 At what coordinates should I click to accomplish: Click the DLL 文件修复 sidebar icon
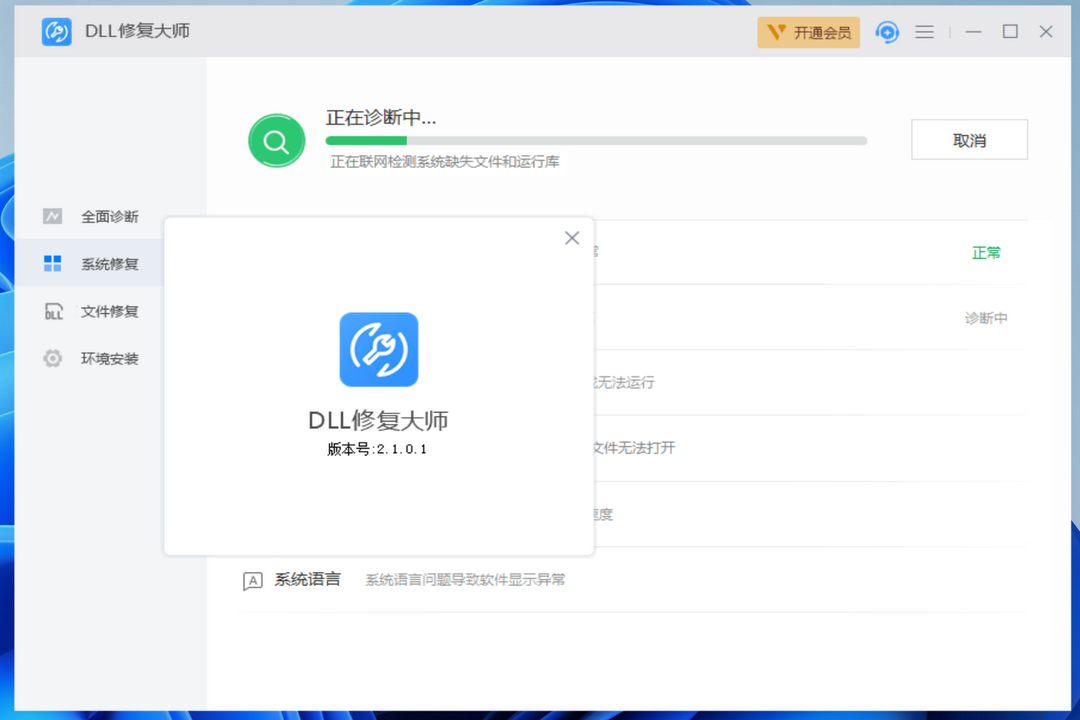pyautogui.click(x=52, y=311)
